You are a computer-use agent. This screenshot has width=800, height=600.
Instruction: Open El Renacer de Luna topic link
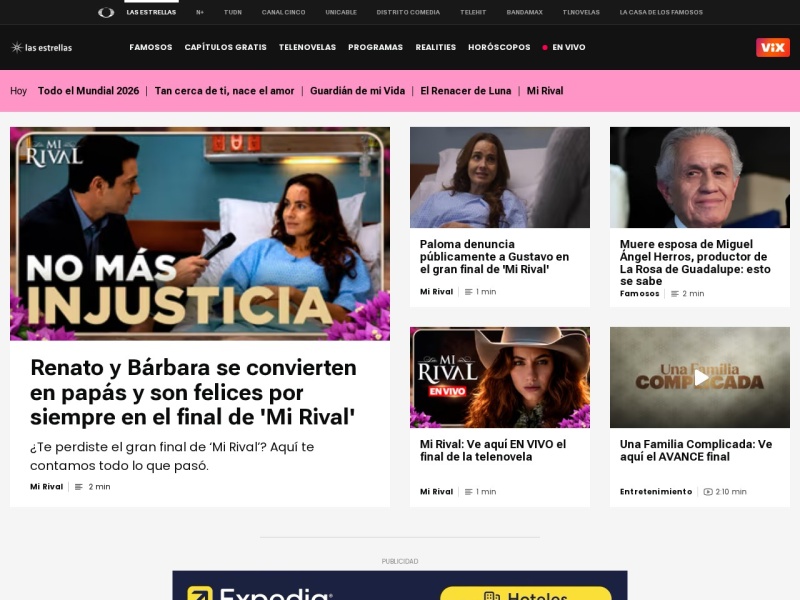click(x=465, y=91)
